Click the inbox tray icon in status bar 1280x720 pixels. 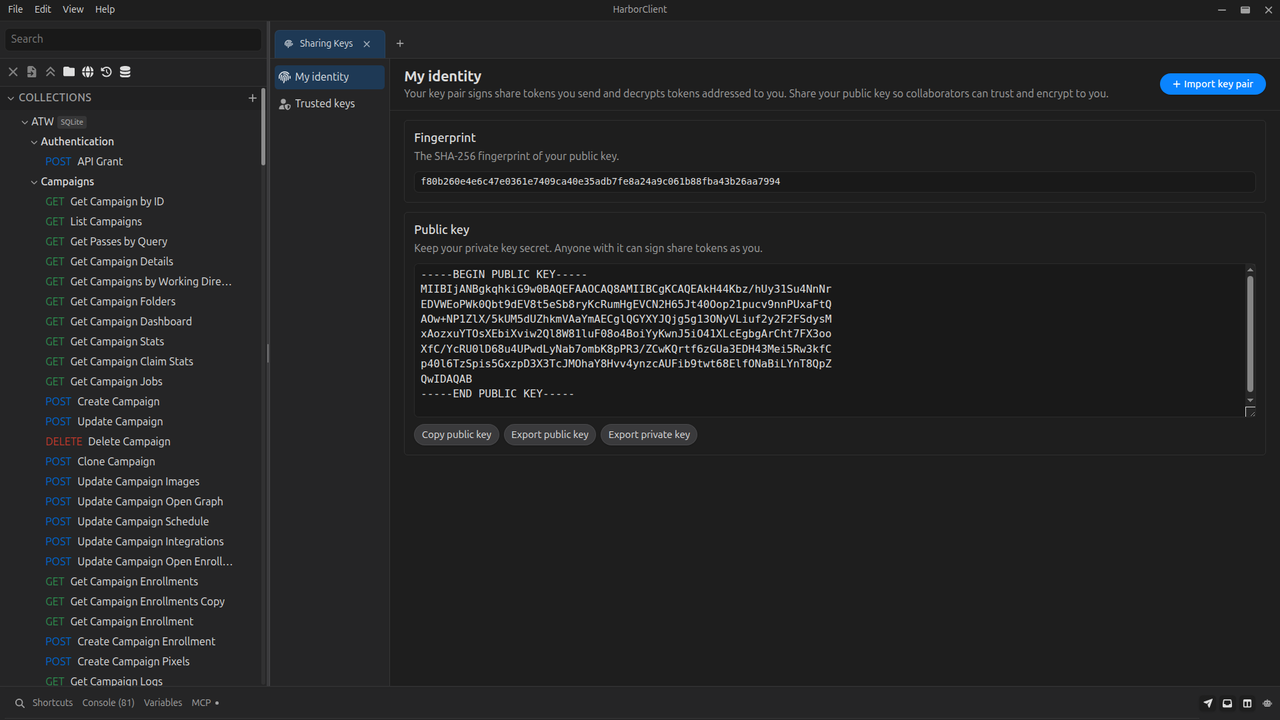(x=1227, y=703)
